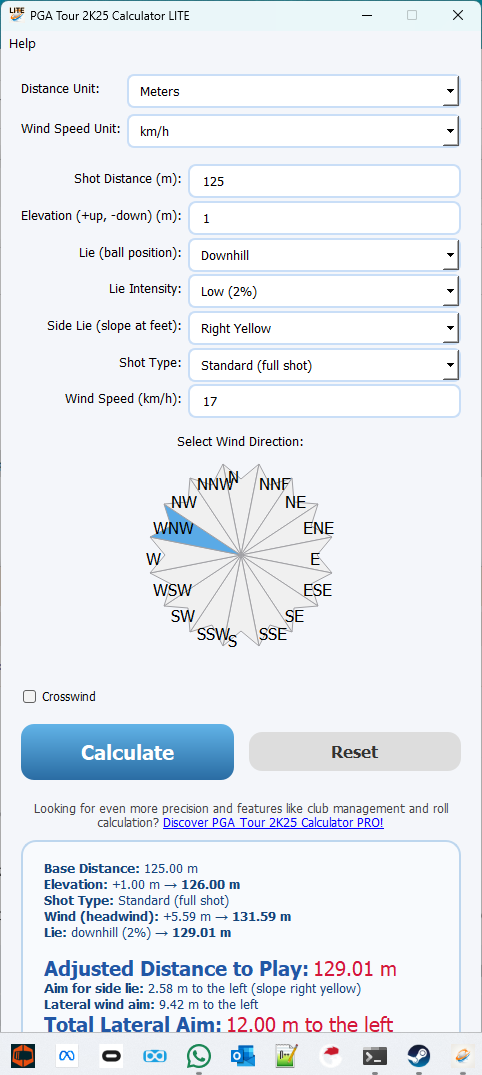
Task: Open the terminal icon in taskbar
Action: point(375,1055)
